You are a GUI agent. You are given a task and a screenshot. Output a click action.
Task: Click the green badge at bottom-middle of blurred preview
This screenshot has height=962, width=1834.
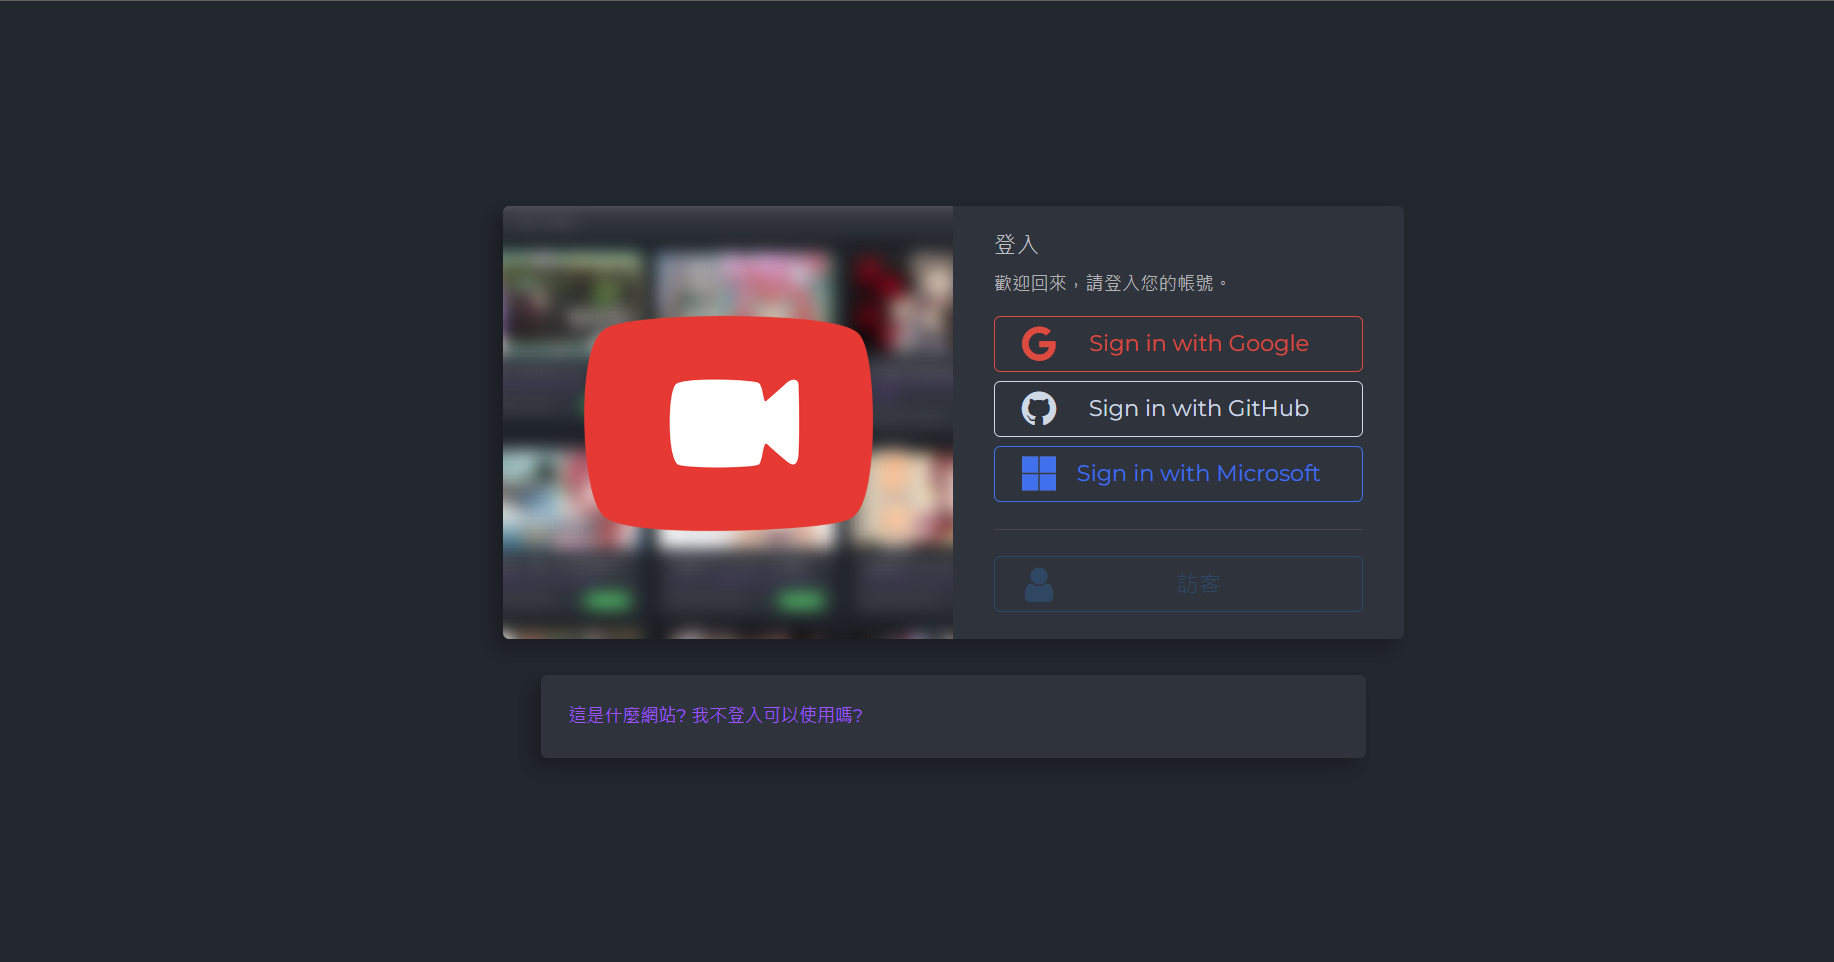point(800,600)
